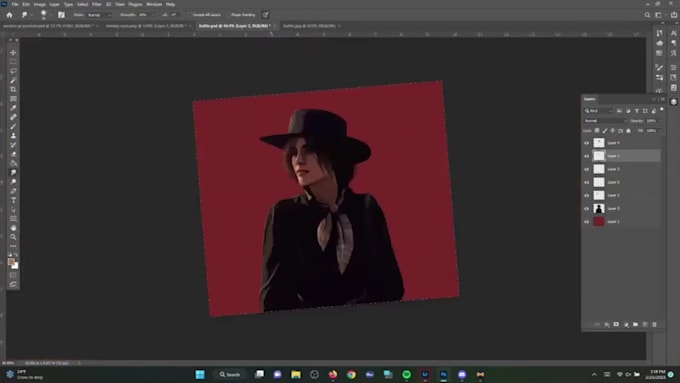Click the Layers panel tab title
The height and width of the screenshot is (383, 680).
tap(589, 99)
